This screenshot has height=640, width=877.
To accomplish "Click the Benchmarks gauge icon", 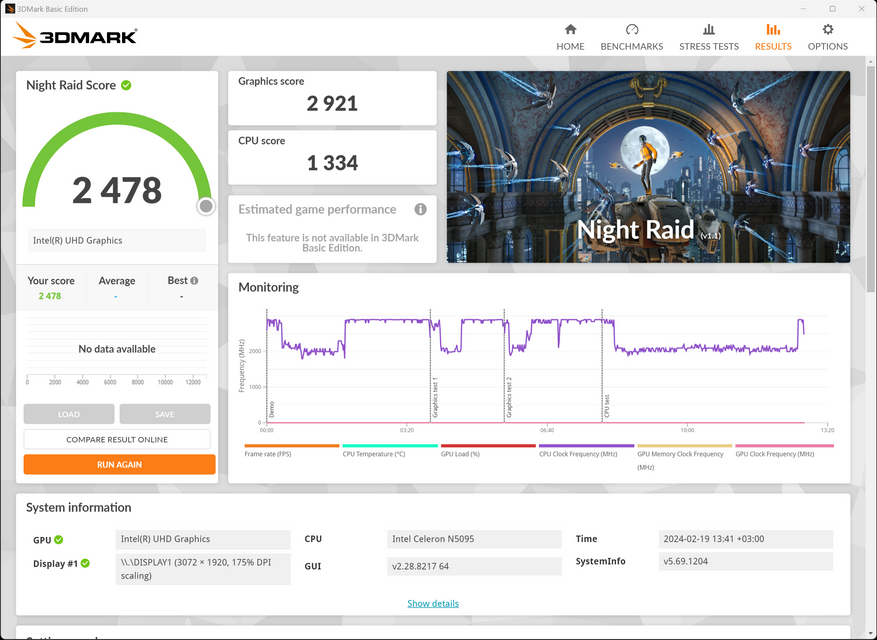I will (x=631, y=29).
